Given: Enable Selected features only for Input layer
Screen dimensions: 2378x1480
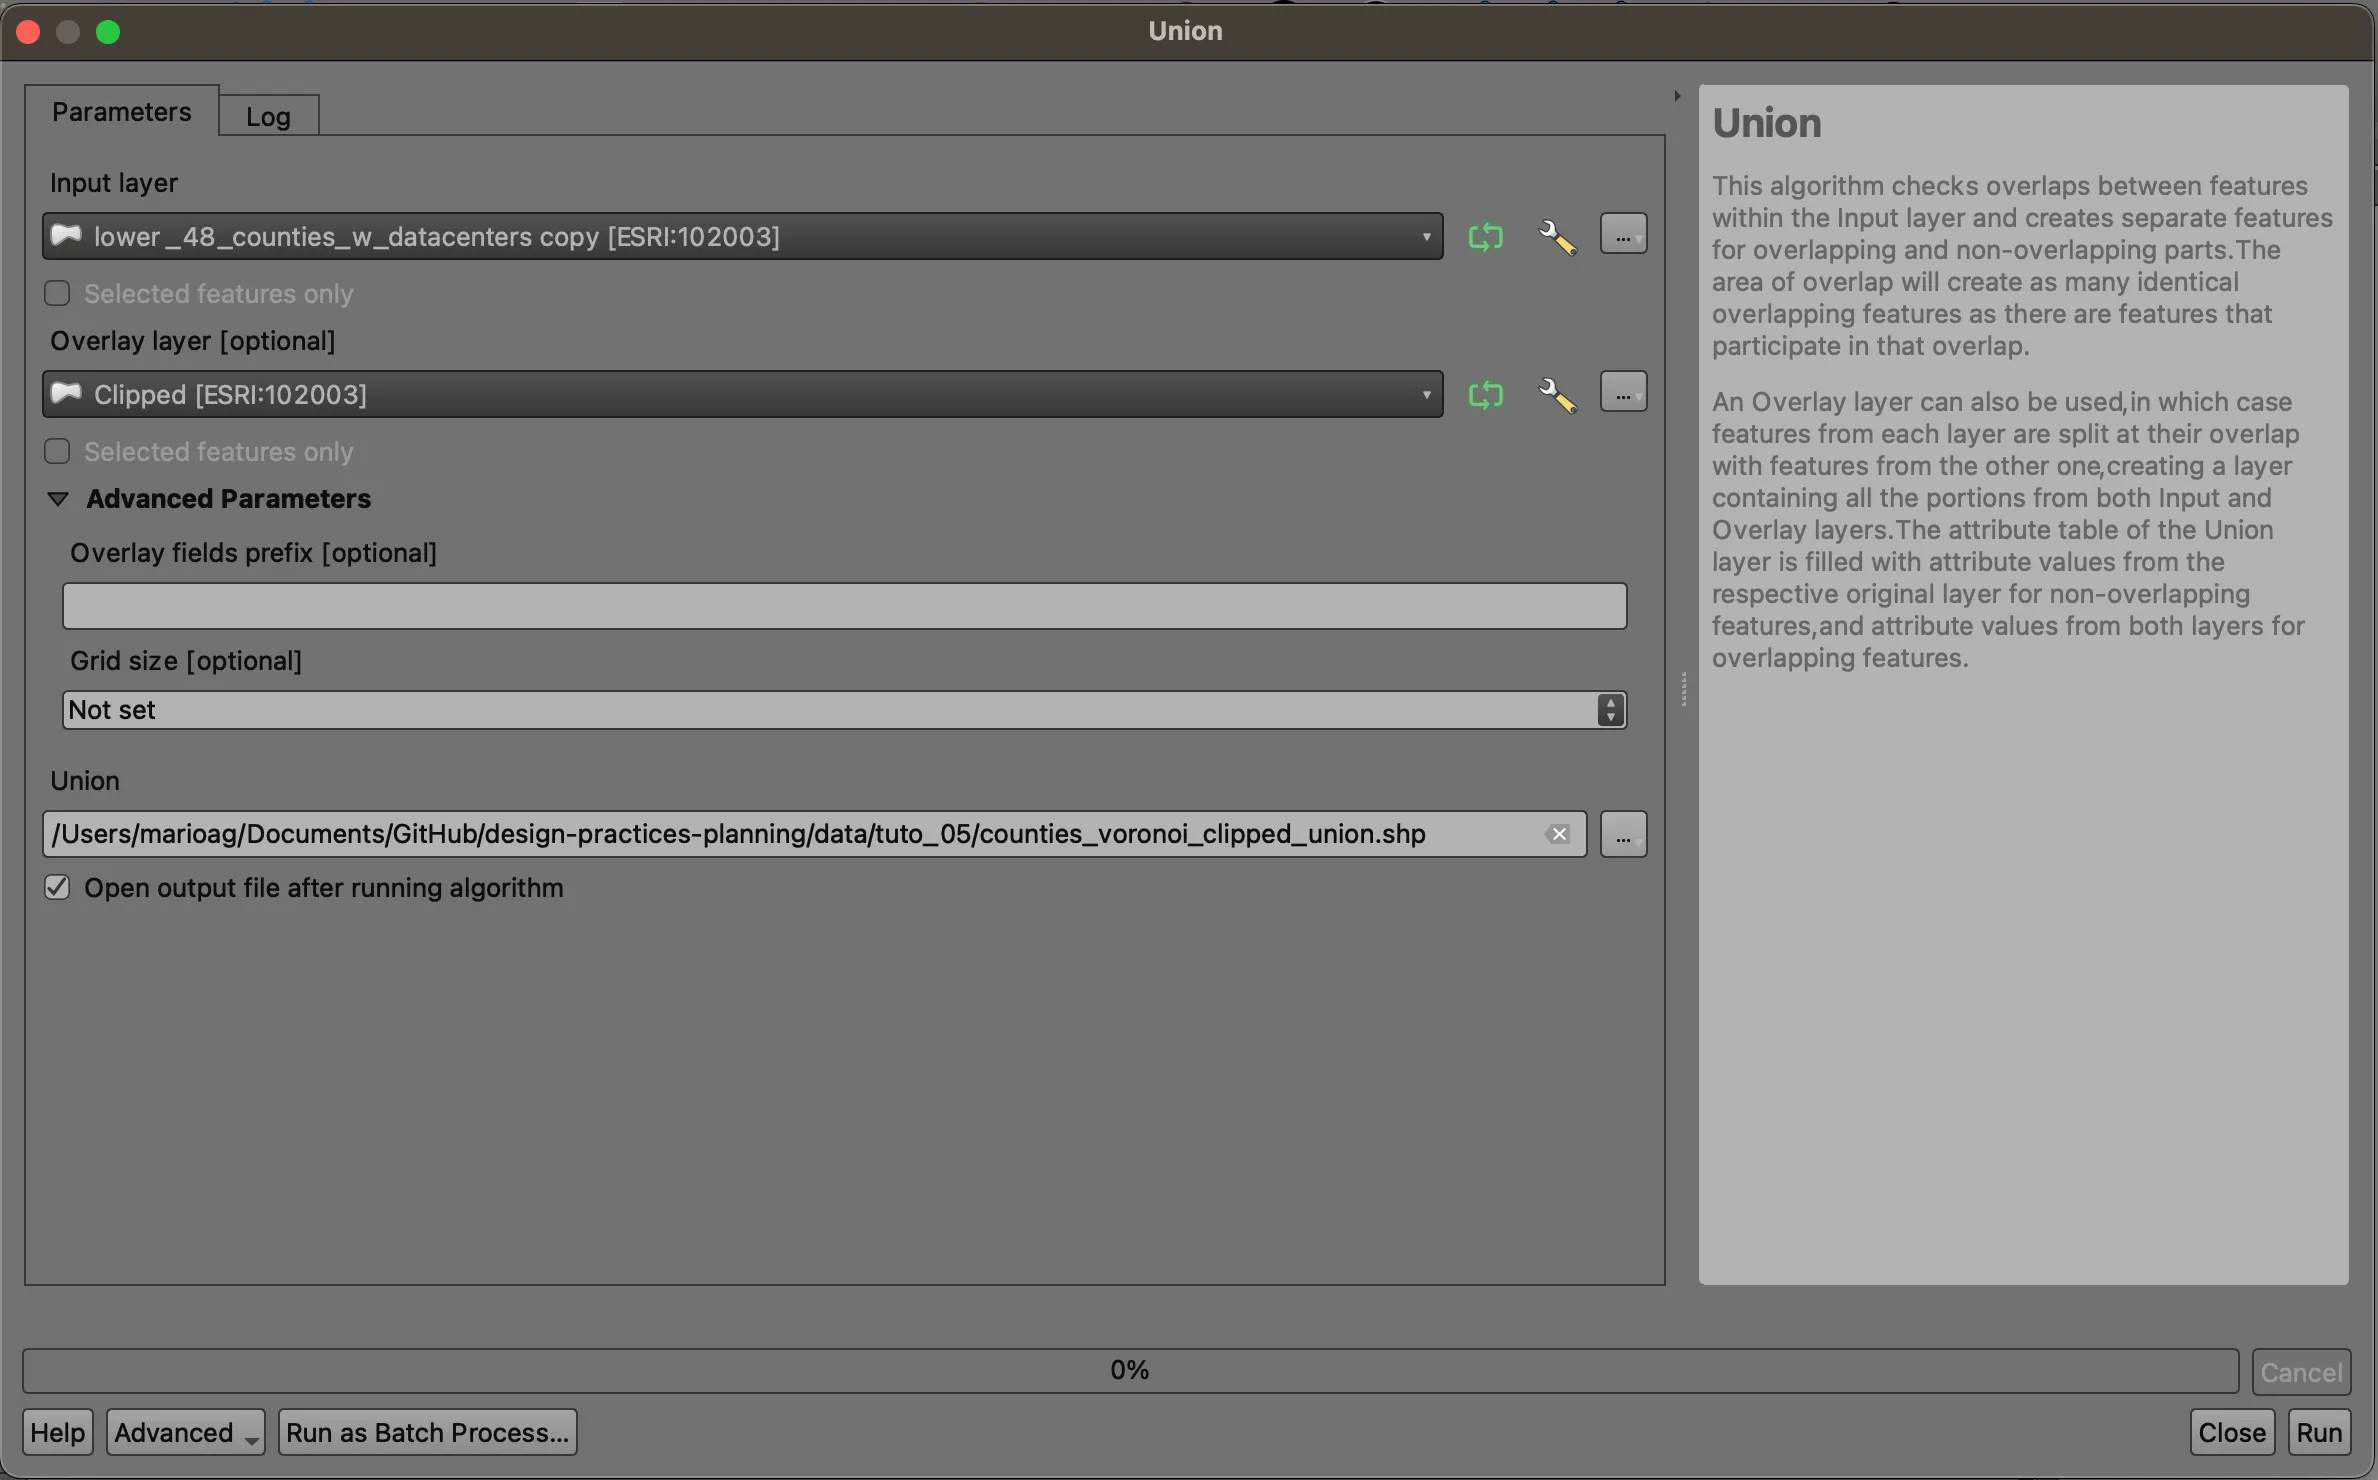Looking at the screenshot, I should 57,293.
